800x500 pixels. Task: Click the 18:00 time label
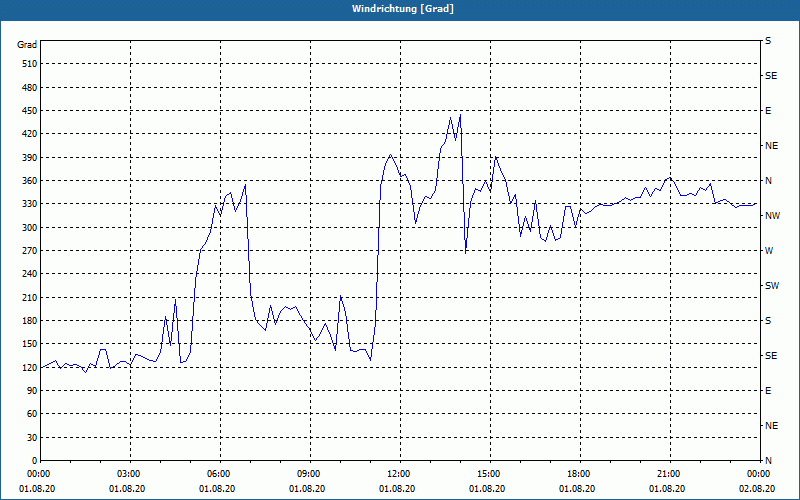click(x=580, y=474)
